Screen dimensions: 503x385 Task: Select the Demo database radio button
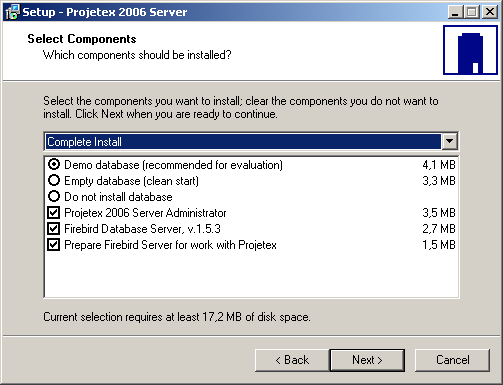point(54,164)
